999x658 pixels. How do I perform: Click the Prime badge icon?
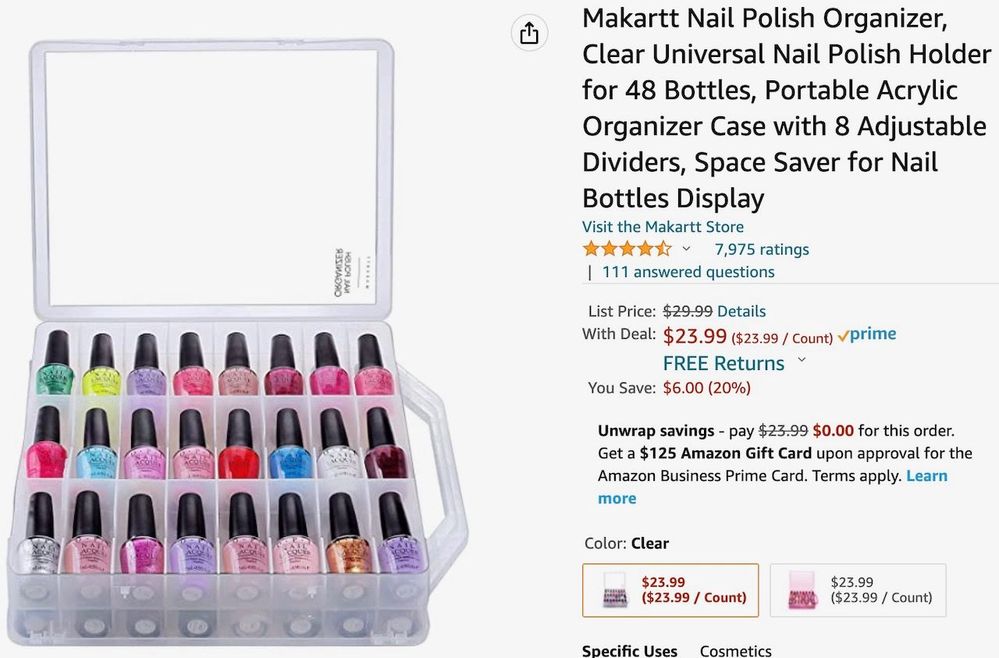[867, 335]
